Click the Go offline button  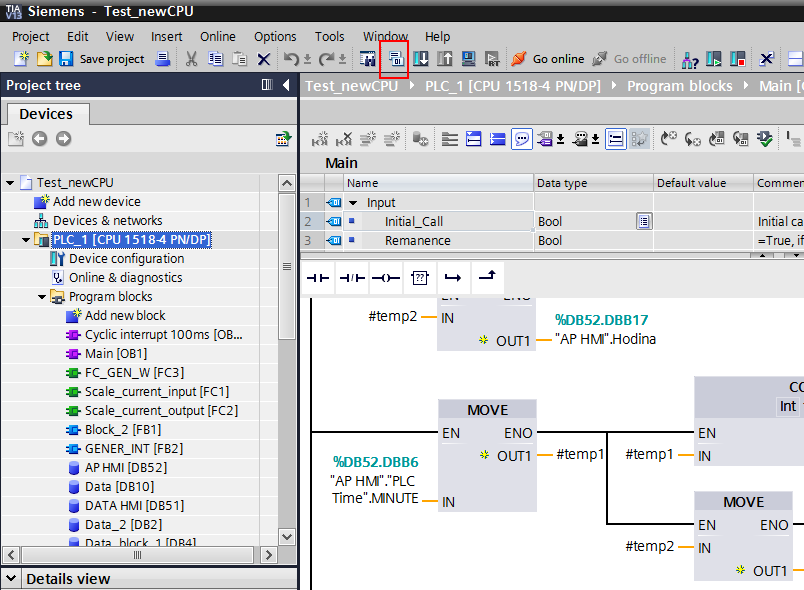point(629,59)
